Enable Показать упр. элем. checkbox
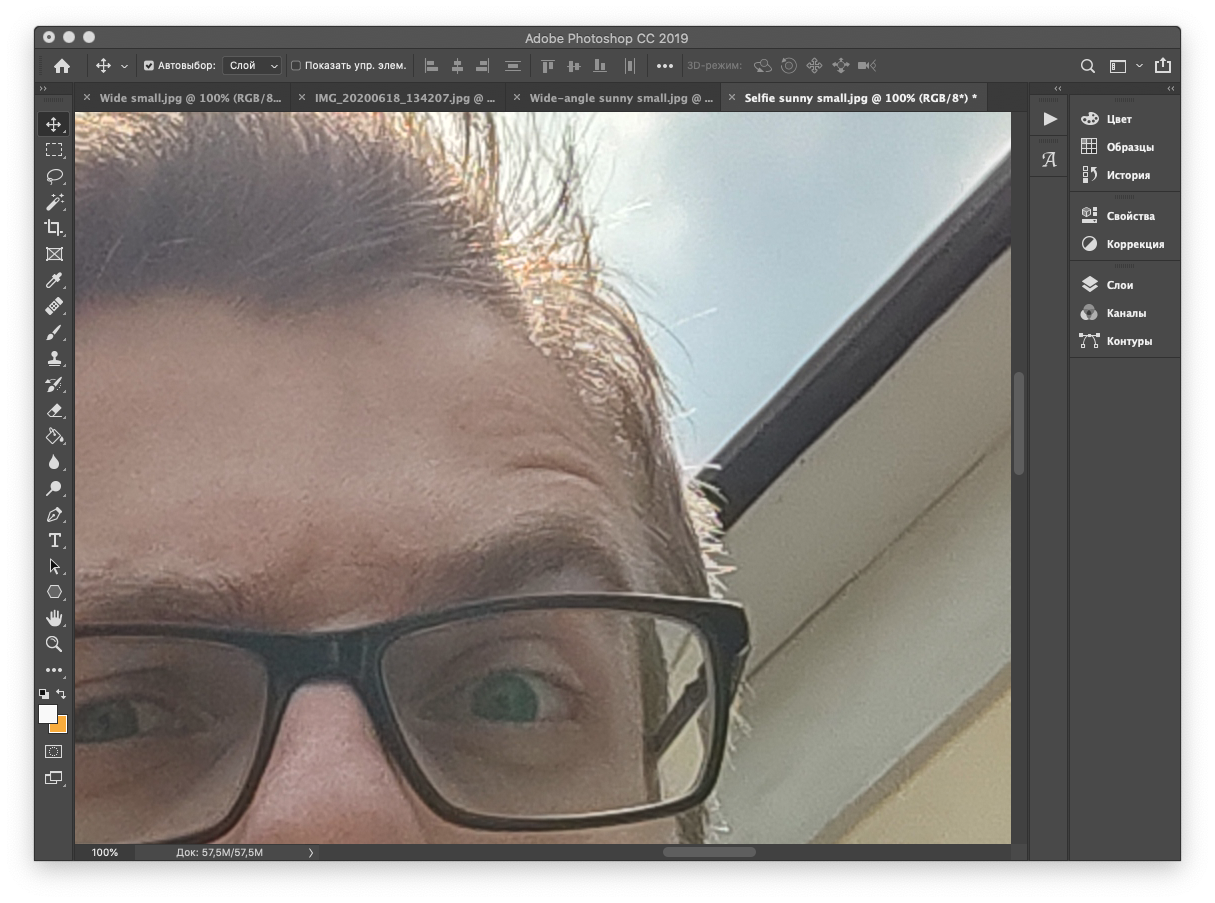1215x903 pixels. pyautogui.click(x=296, y=66)
